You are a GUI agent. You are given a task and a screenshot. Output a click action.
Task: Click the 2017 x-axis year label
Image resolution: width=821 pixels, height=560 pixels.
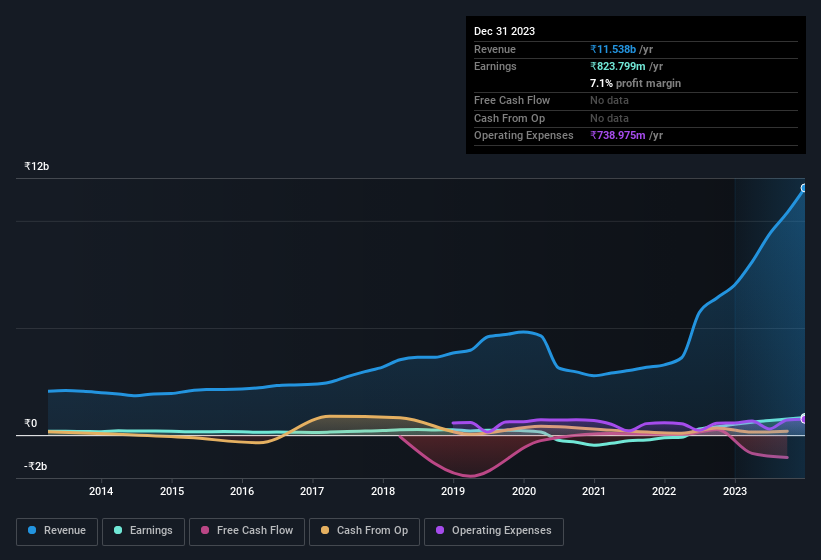tap(312, 491)
